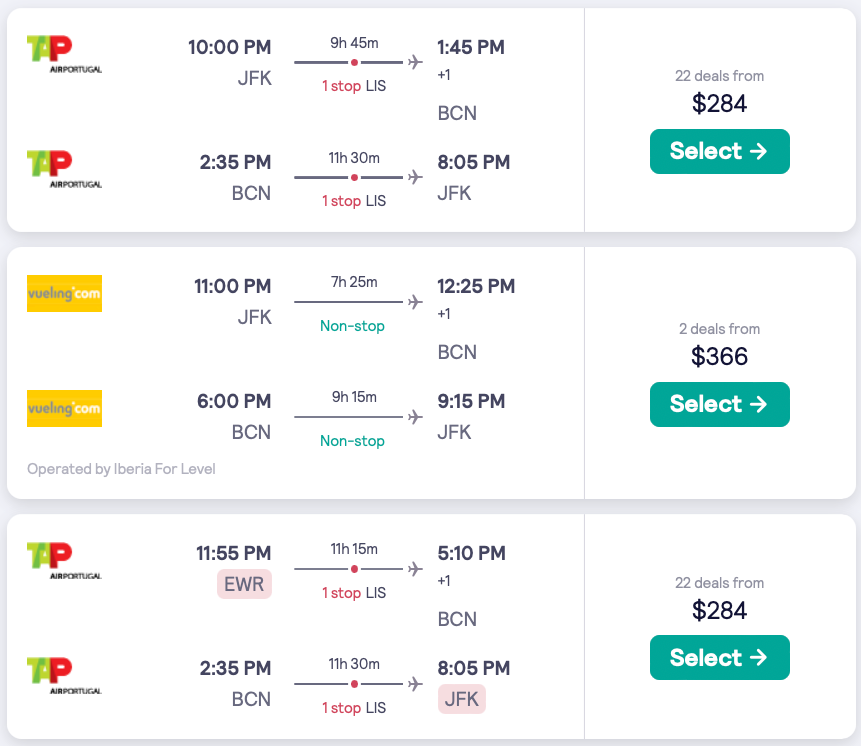Click TAP logo on first card's return flight
This screenshot has height=746, width=861.
point(64,169)
